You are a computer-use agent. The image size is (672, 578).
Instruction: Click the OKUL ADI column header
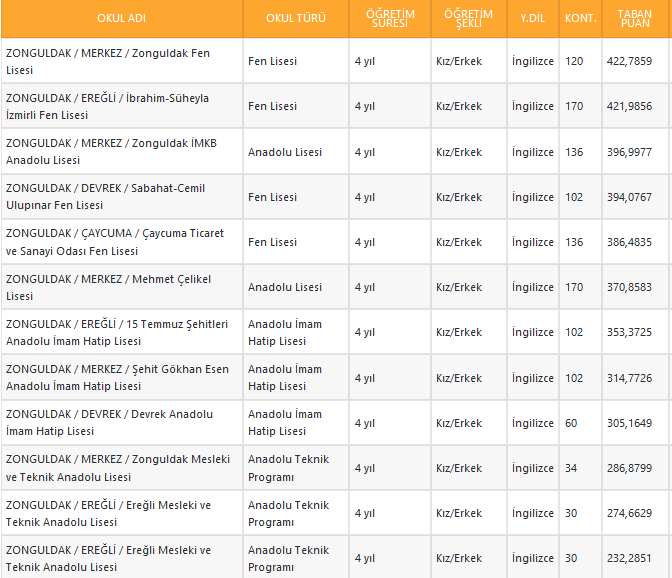coord(121,19)
